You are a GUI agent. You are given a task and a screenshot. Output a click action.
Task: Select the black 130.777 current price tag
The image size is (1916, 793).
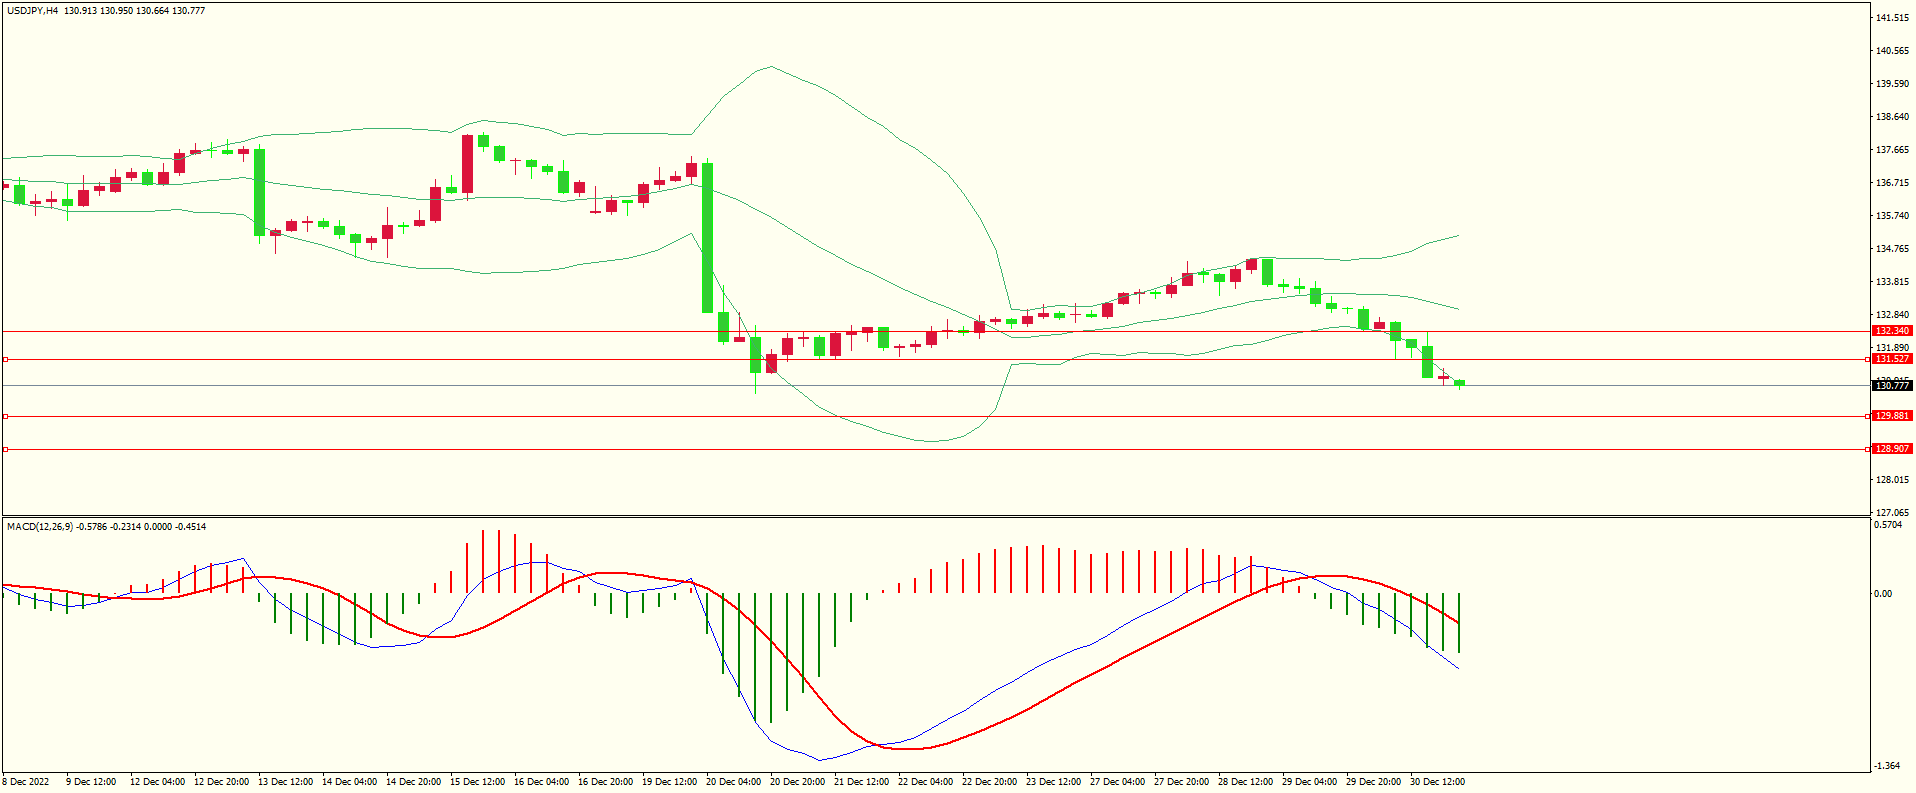[1891, 385]
